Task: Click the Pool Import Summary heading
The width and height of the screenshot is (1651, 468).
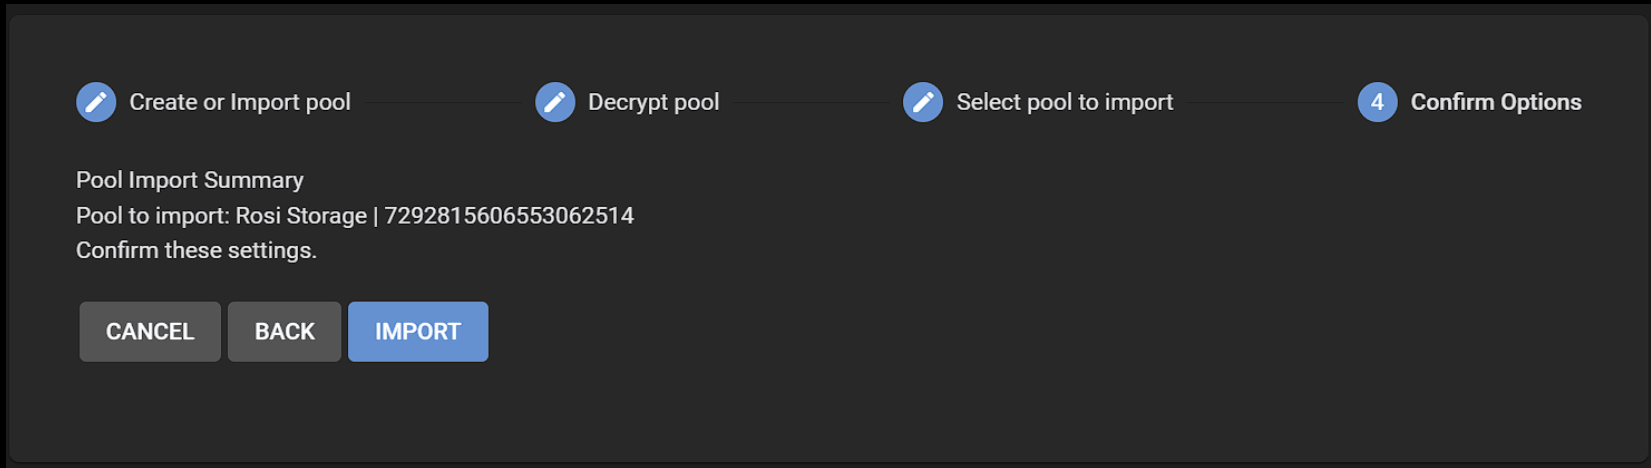Action: click(x=190, y=180)
